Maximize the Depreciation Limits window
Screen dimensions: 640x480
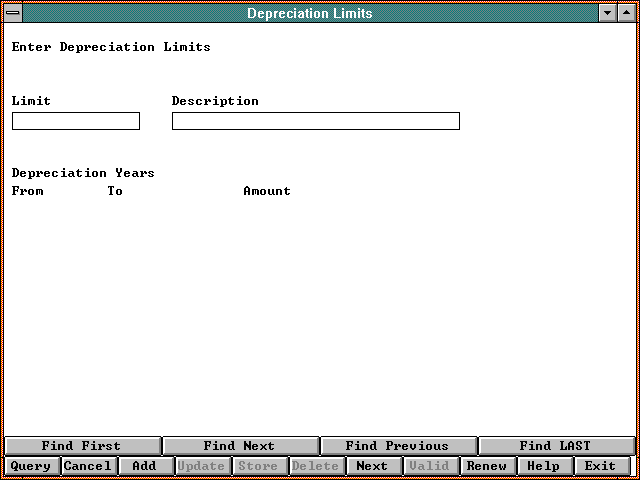[x=625, y=13]
